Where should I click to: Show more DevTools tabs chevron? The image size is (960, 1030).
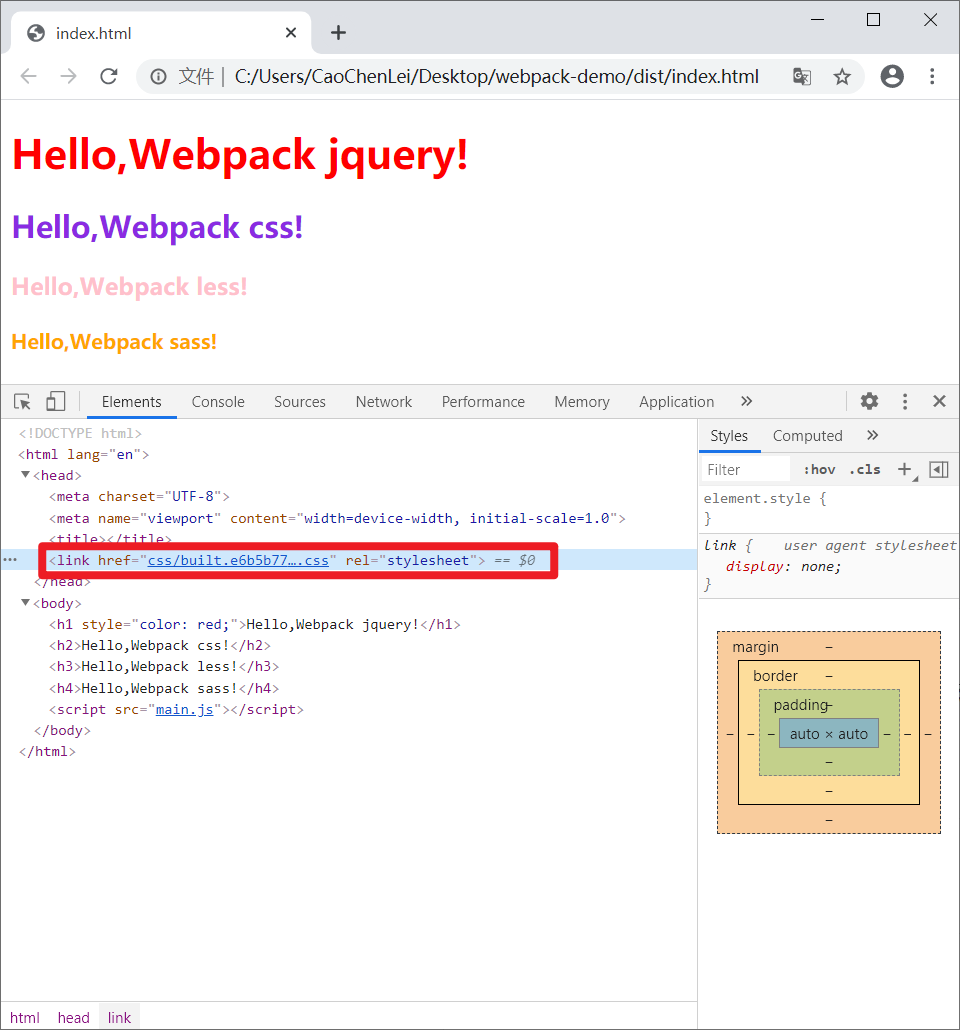point(746,401)
